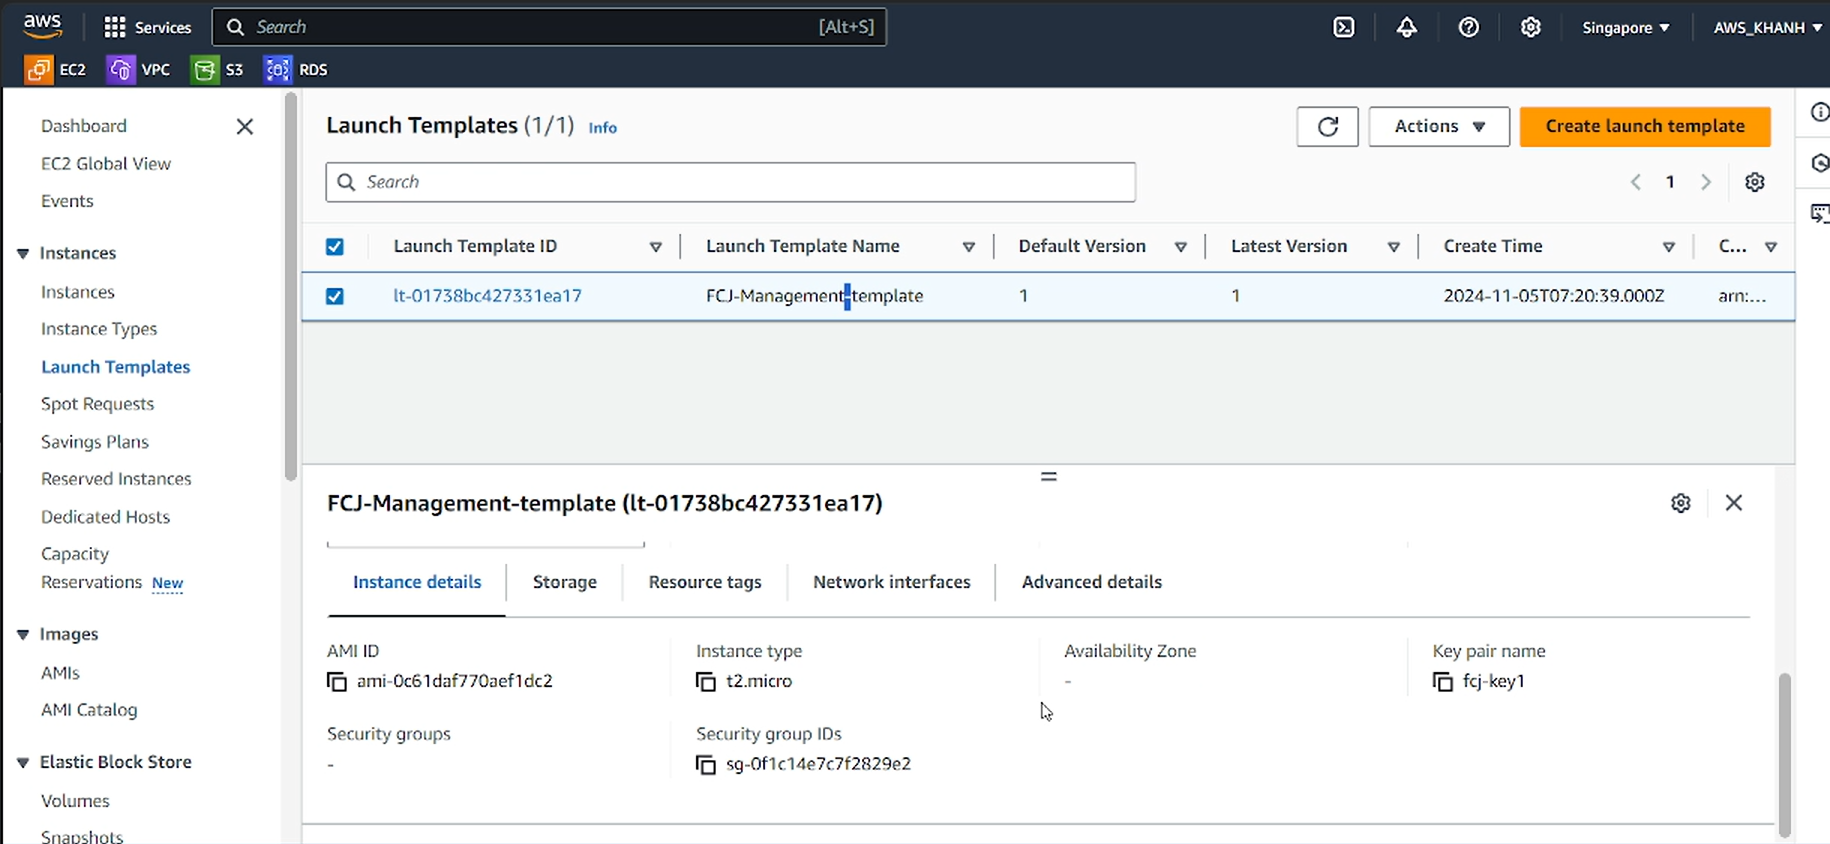Copy the security group ID

706,765
